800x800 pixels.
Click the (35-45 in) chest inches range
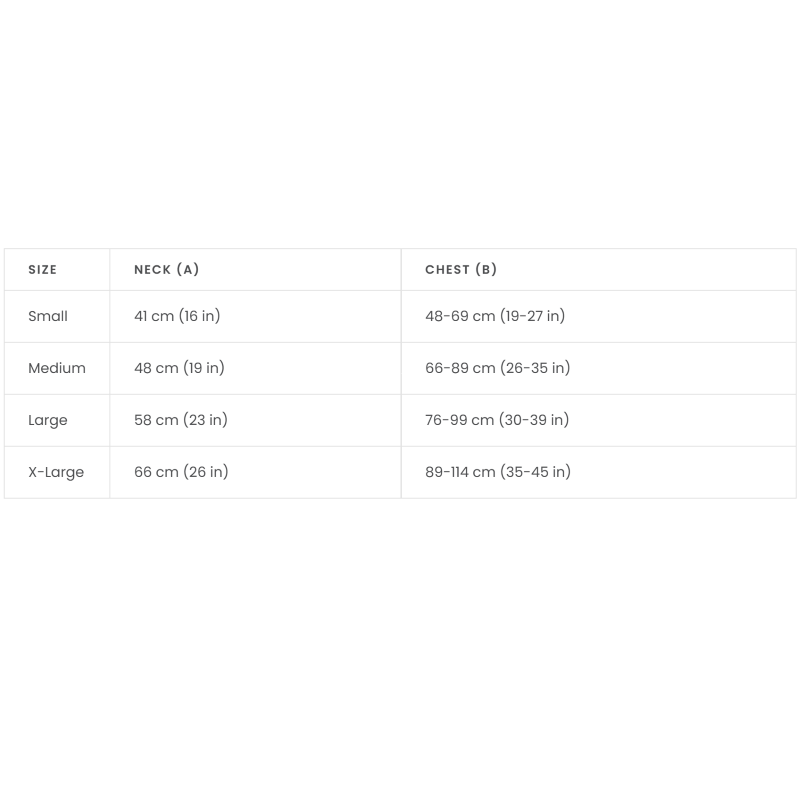(x=536, y=472)
